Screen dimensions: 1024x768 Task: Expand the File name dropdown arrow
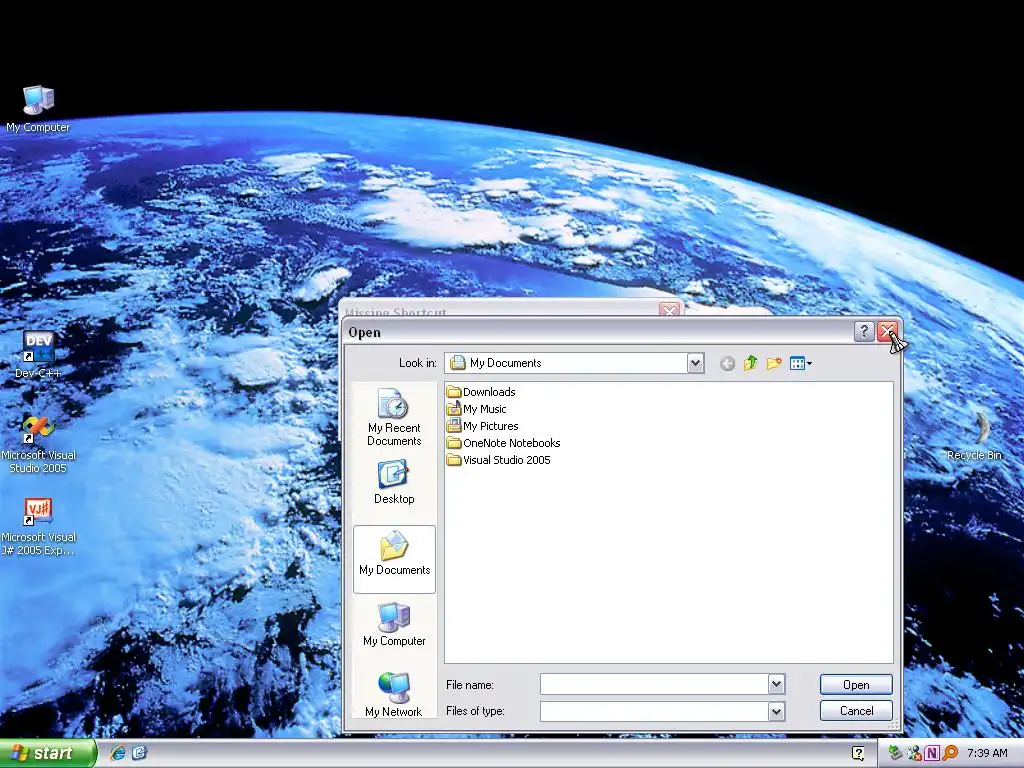776,684
